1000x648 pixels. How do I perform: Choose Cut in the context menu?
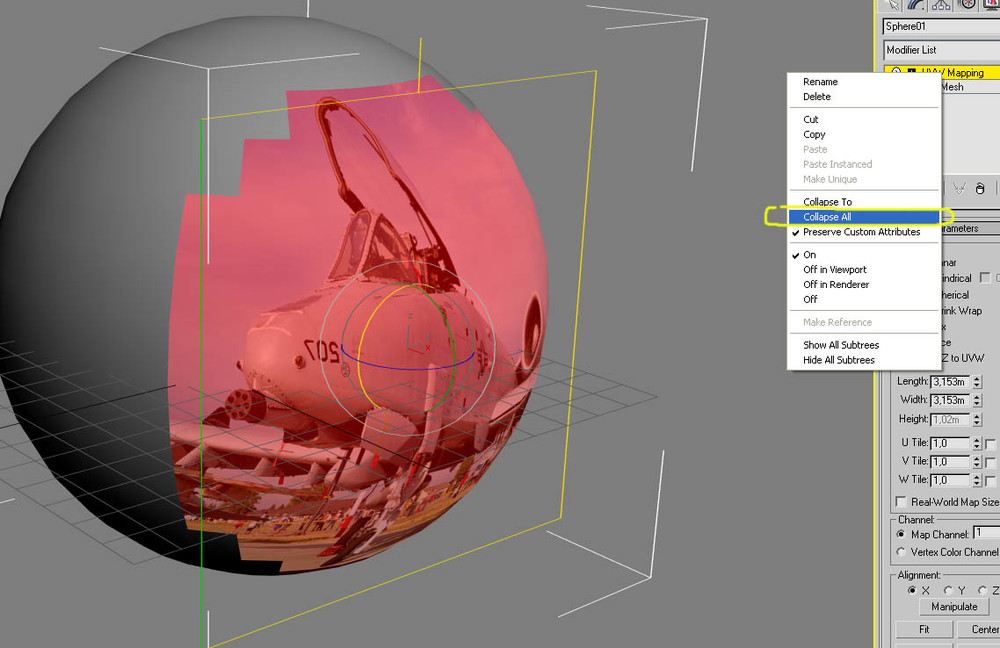[810, 119]
